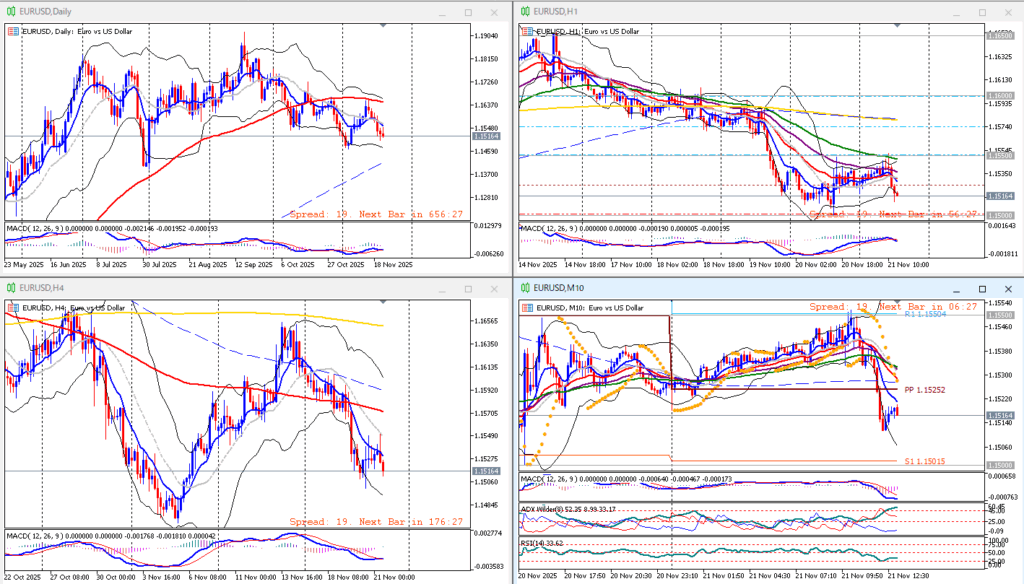This screenshot has height=584, width=1024.
Task: Click the EURUSD,Daily window candlestick icon
Action: pyautogui.click(x=12, y=11)
